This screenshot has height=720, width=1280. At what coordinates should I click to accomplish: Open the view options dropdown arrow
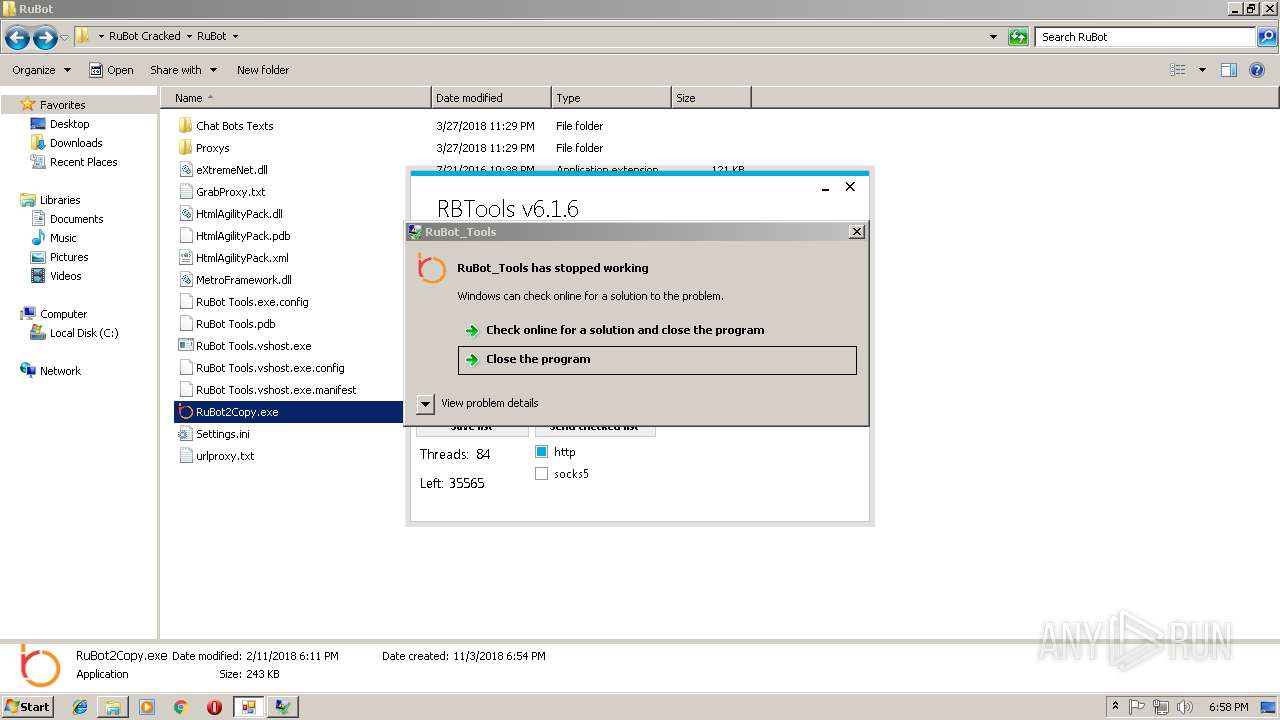tap(1202, 70)
